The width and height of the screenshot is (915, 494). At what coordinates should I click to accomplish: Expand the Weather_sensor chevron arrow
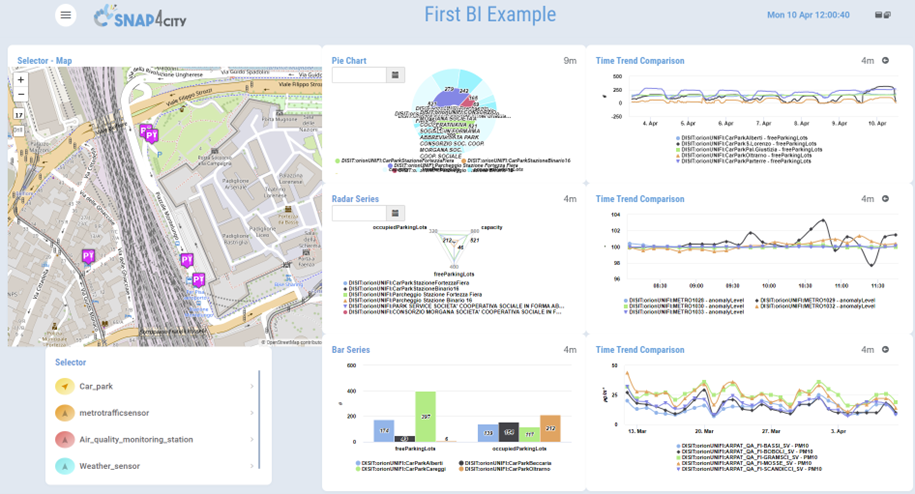point(251,466)
